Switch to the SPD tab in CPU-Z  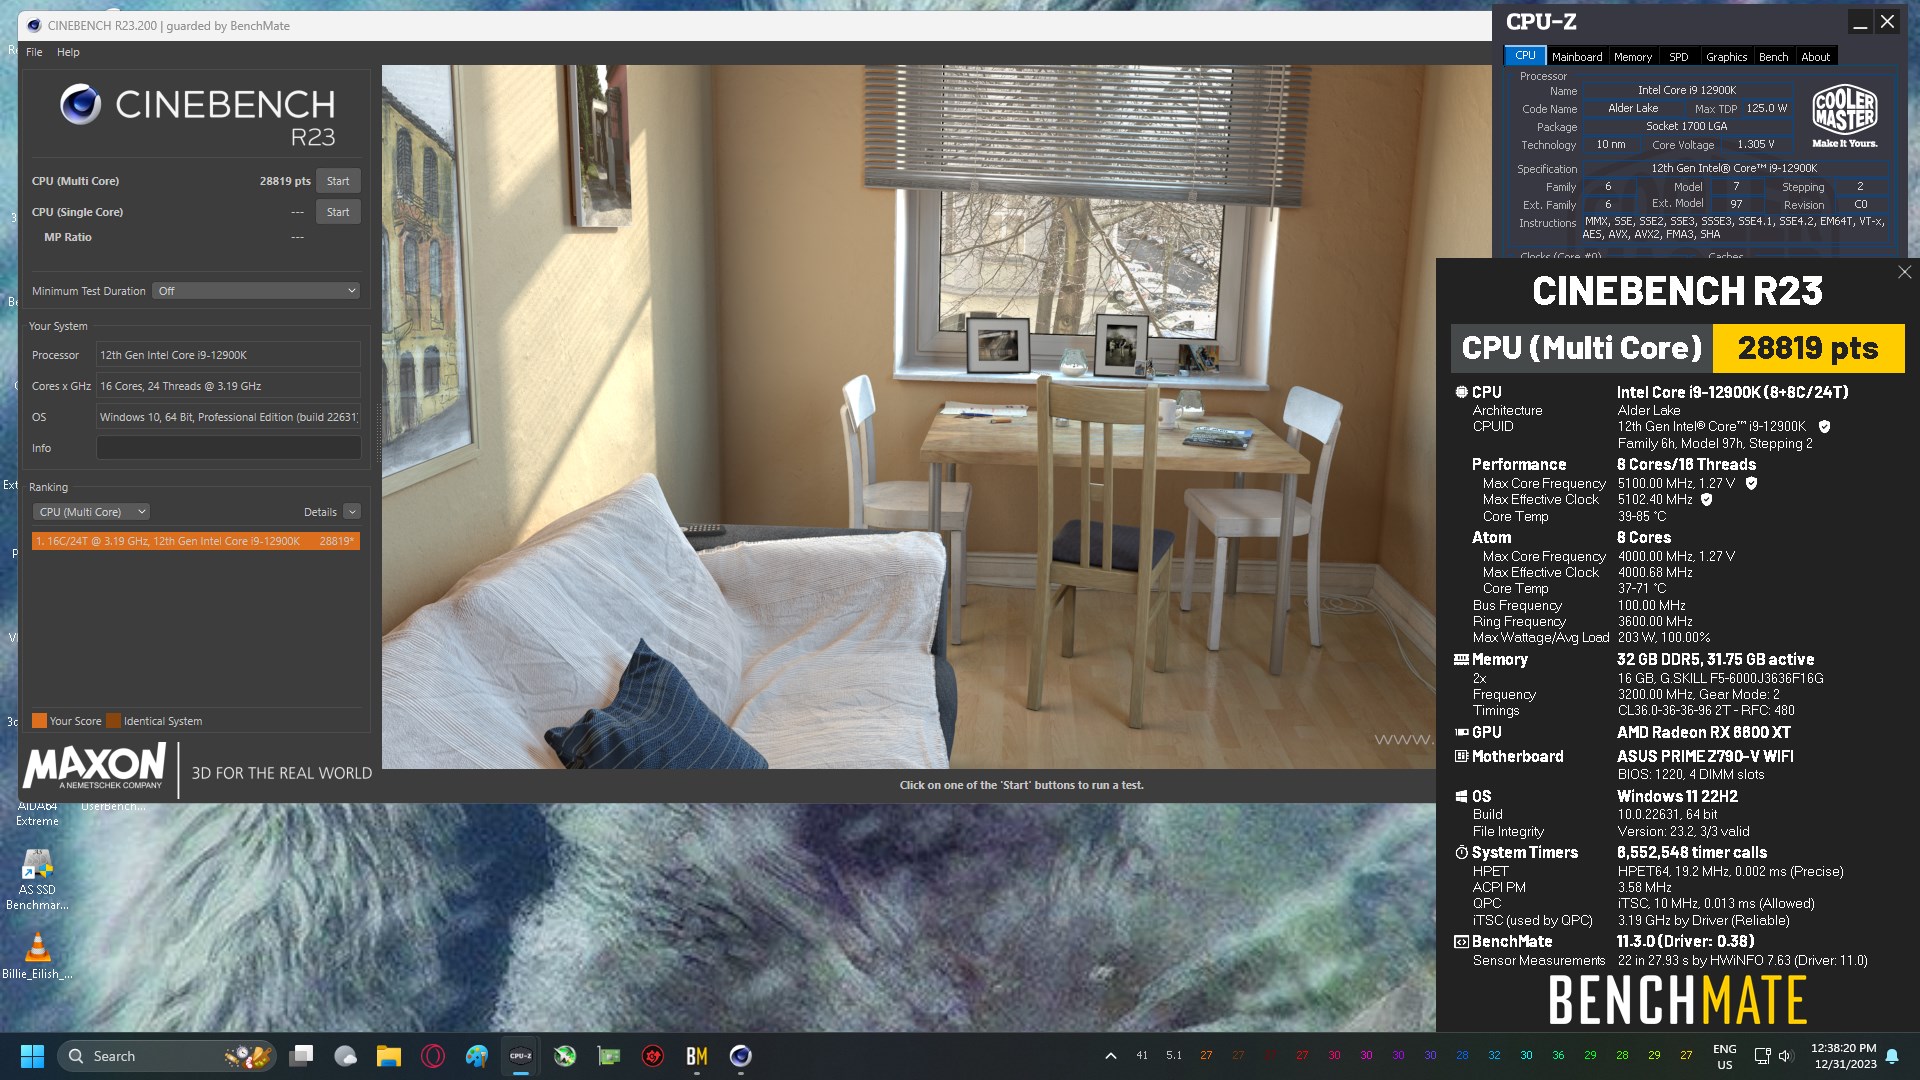[1679, 57]
